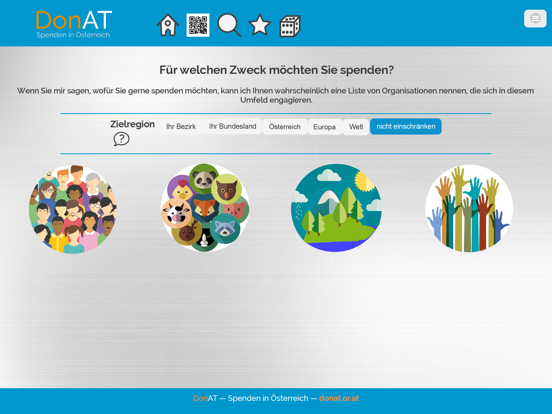This screenshot has height=414, width=552.
Task: Open the donat.or.at footer link
Action: [x=339, y=398]
